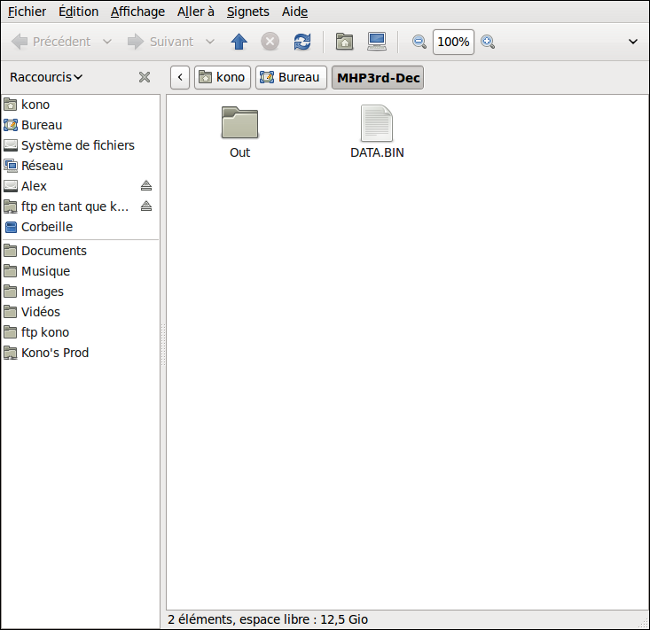
Task: Click the Bureau desktop icon in sidebar
Action: pyautogui.click(x=11, y=125)
